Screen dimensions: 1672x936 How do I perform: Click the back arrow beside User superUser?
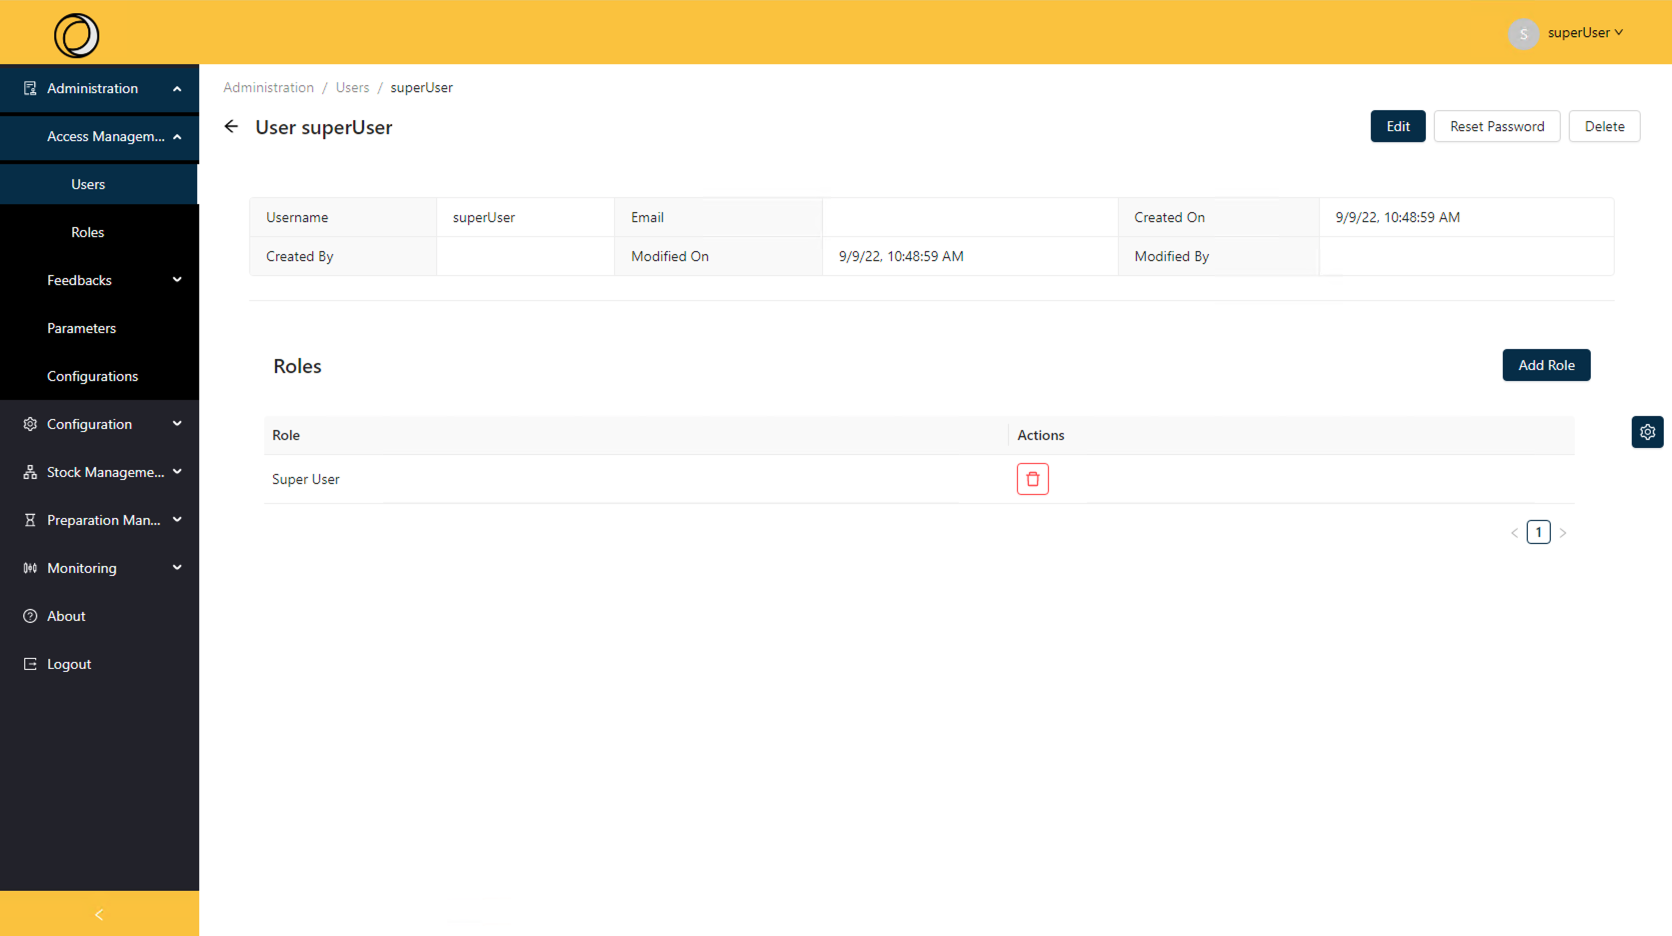231,127
